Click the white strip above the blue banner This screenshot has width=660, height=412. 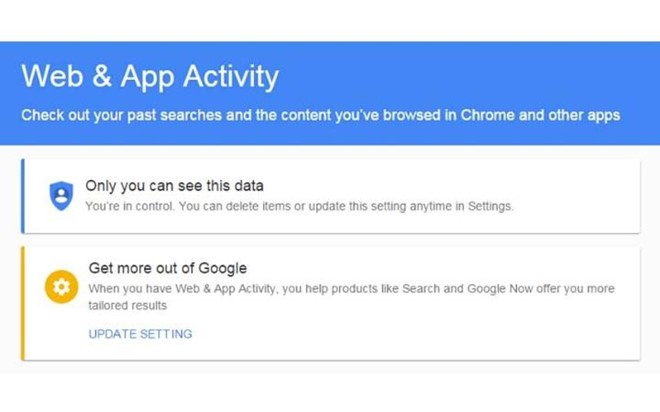tap(330, 20)
